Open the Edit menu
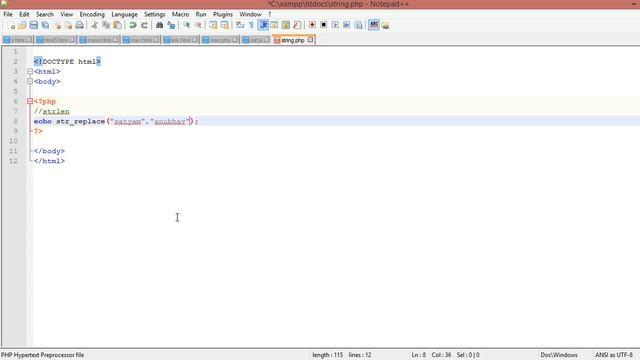 coord(24,14)
